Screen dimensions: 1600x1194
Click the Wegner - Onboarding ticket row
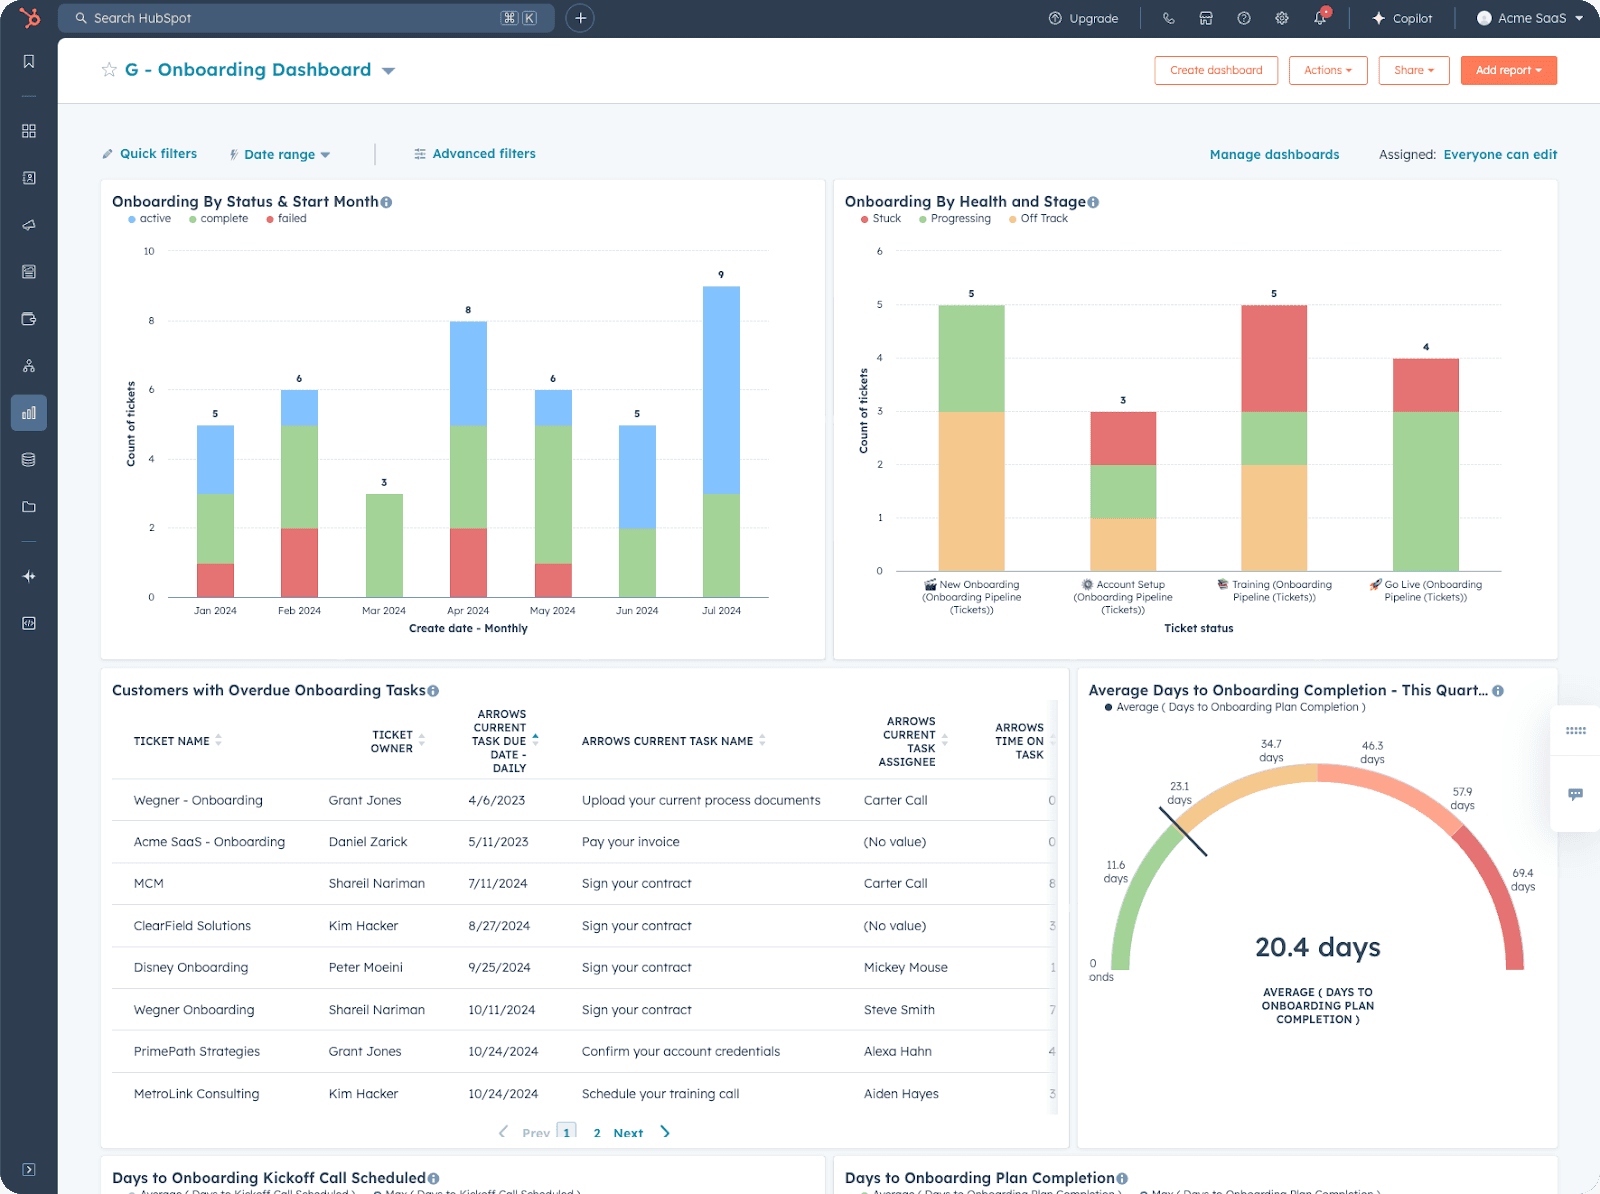click(584, 800)
